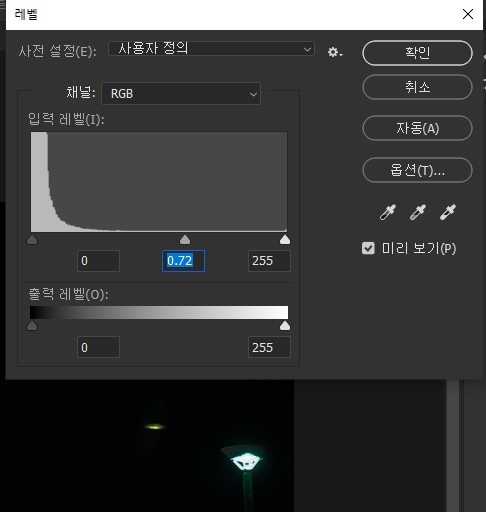Click the input shadow slider handle
The width and height of the screenshot is (486, 512).
[32, 240]
